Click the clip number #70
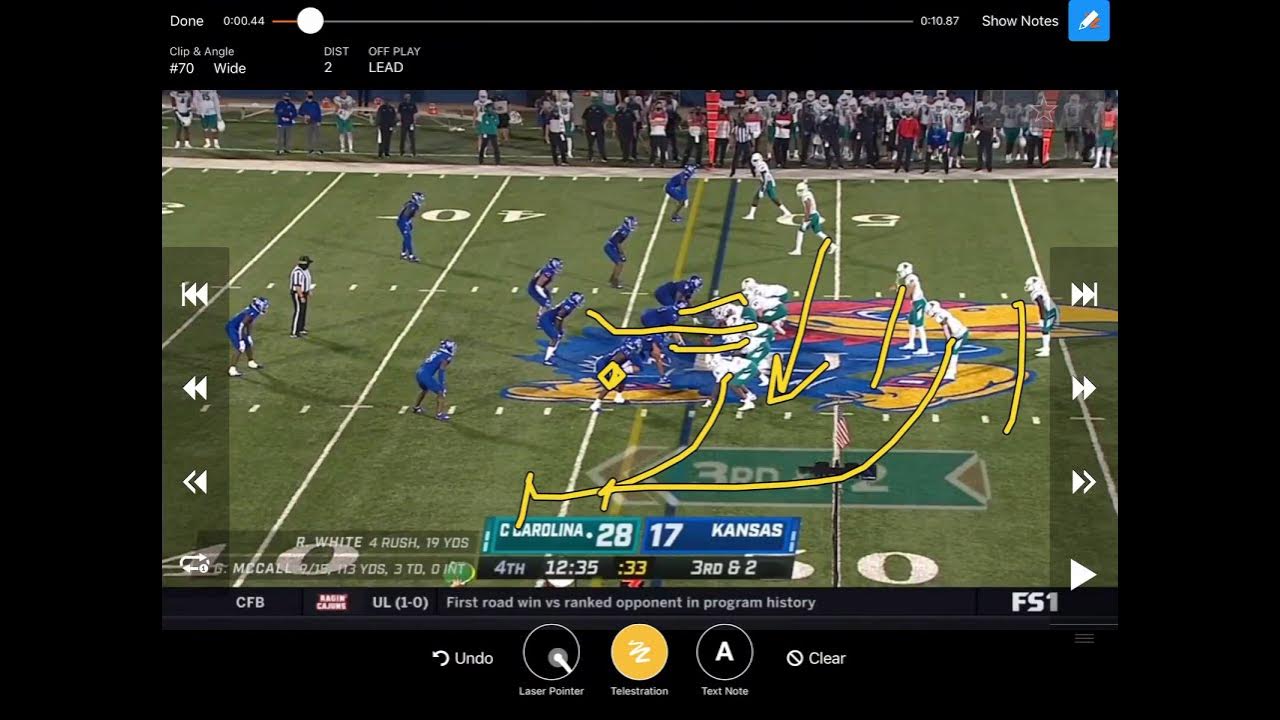Viewport: 1280px width, 720px height. pos(181,68)
